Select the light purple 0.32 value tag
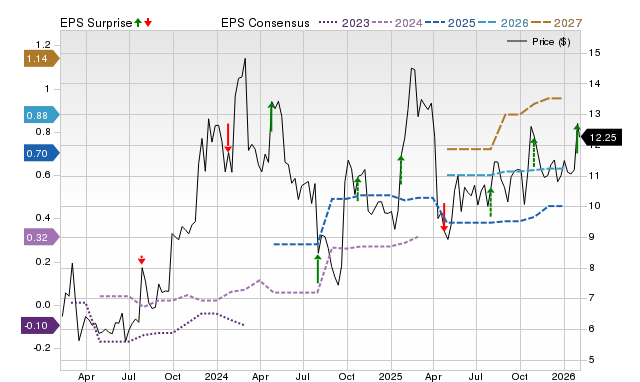Image resolution: width=640 pixels, height=382 pixels. click(x=42, y=238)
